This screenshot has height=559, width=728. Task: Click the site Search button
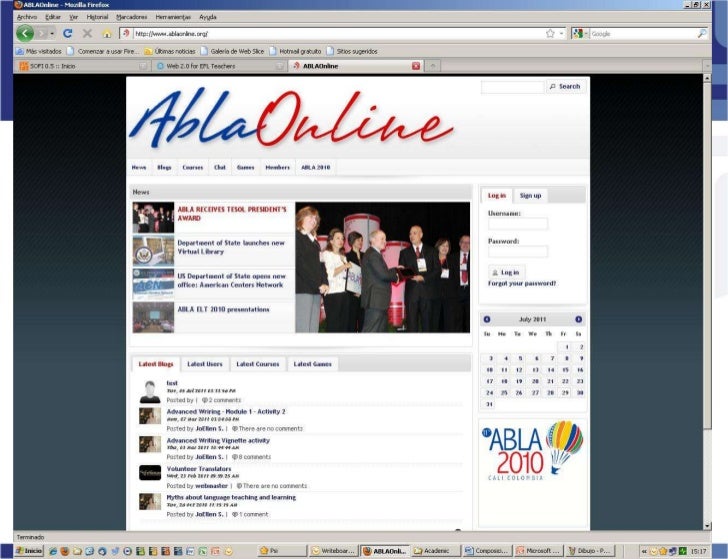(x=565, y=86)
